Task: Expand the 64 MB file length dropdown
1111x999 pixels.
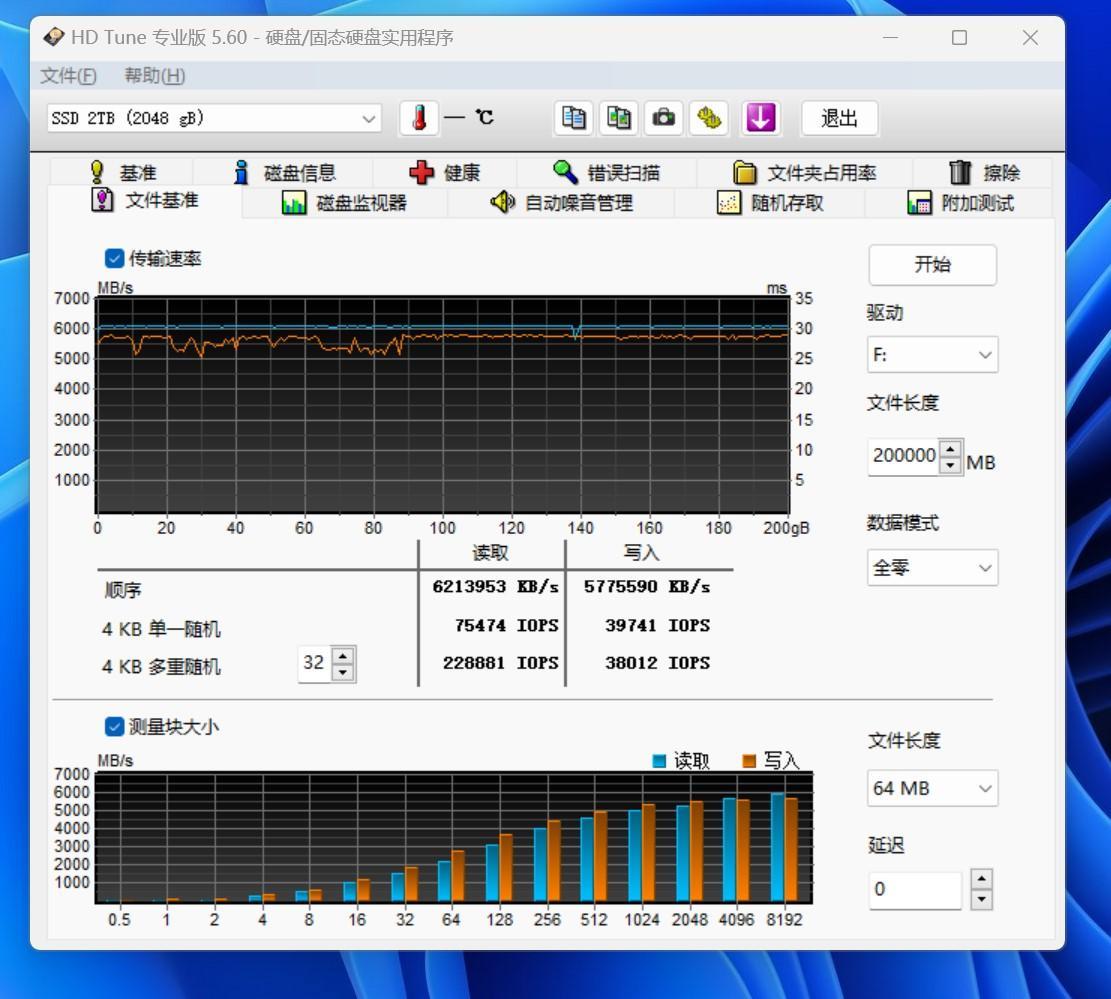Action: 932,789
